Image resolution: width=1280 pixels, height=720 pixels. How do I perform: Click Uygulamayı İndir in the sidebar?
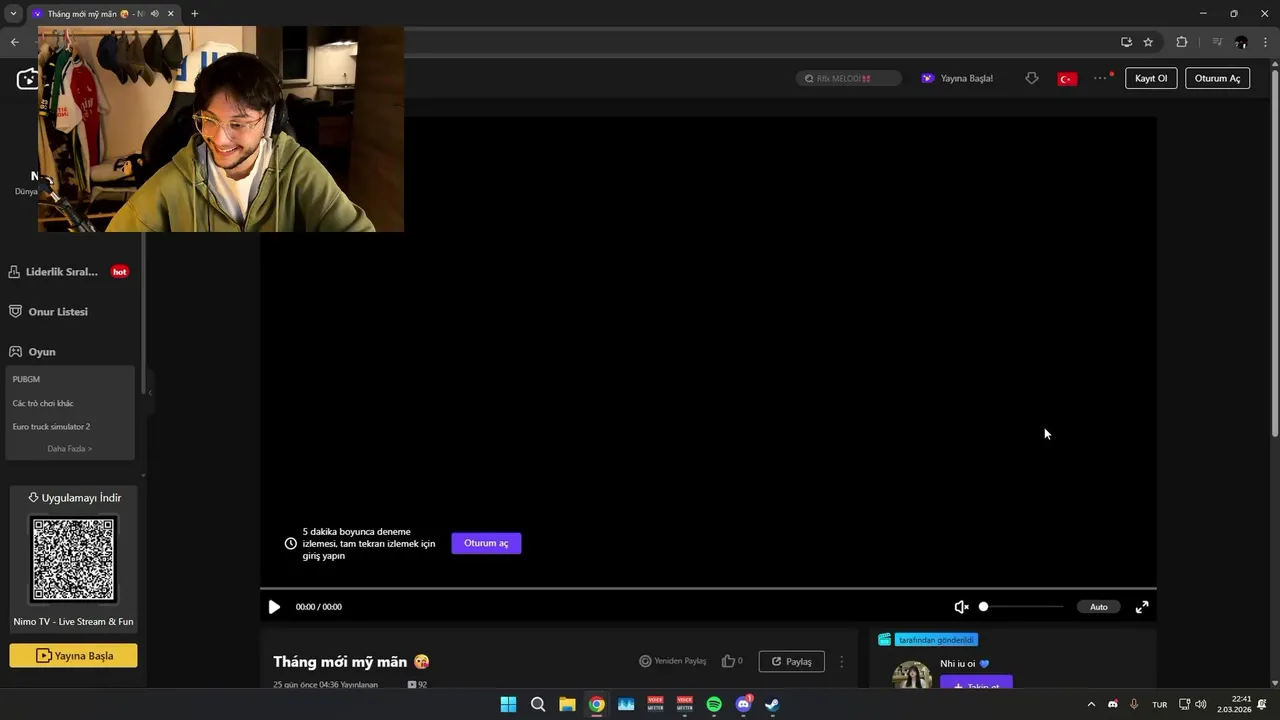click(73, 498)
